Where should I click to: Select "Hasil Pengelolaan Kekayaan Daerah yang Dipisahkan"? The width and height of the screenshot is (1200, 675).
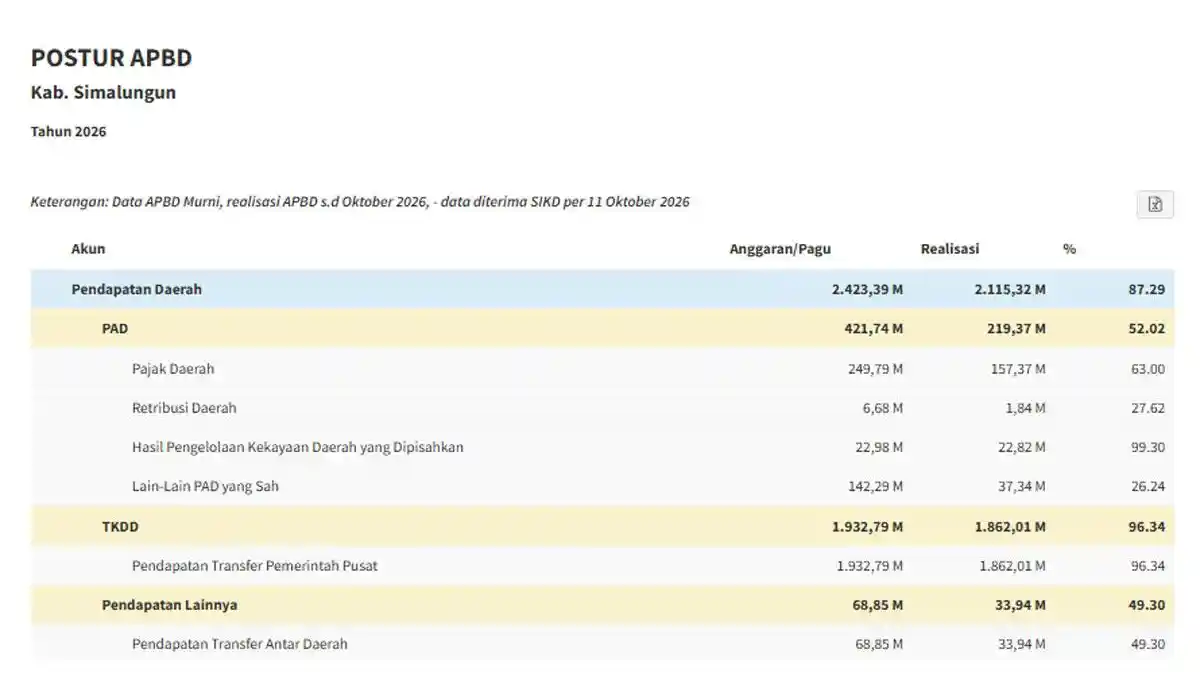pos(298,447)
